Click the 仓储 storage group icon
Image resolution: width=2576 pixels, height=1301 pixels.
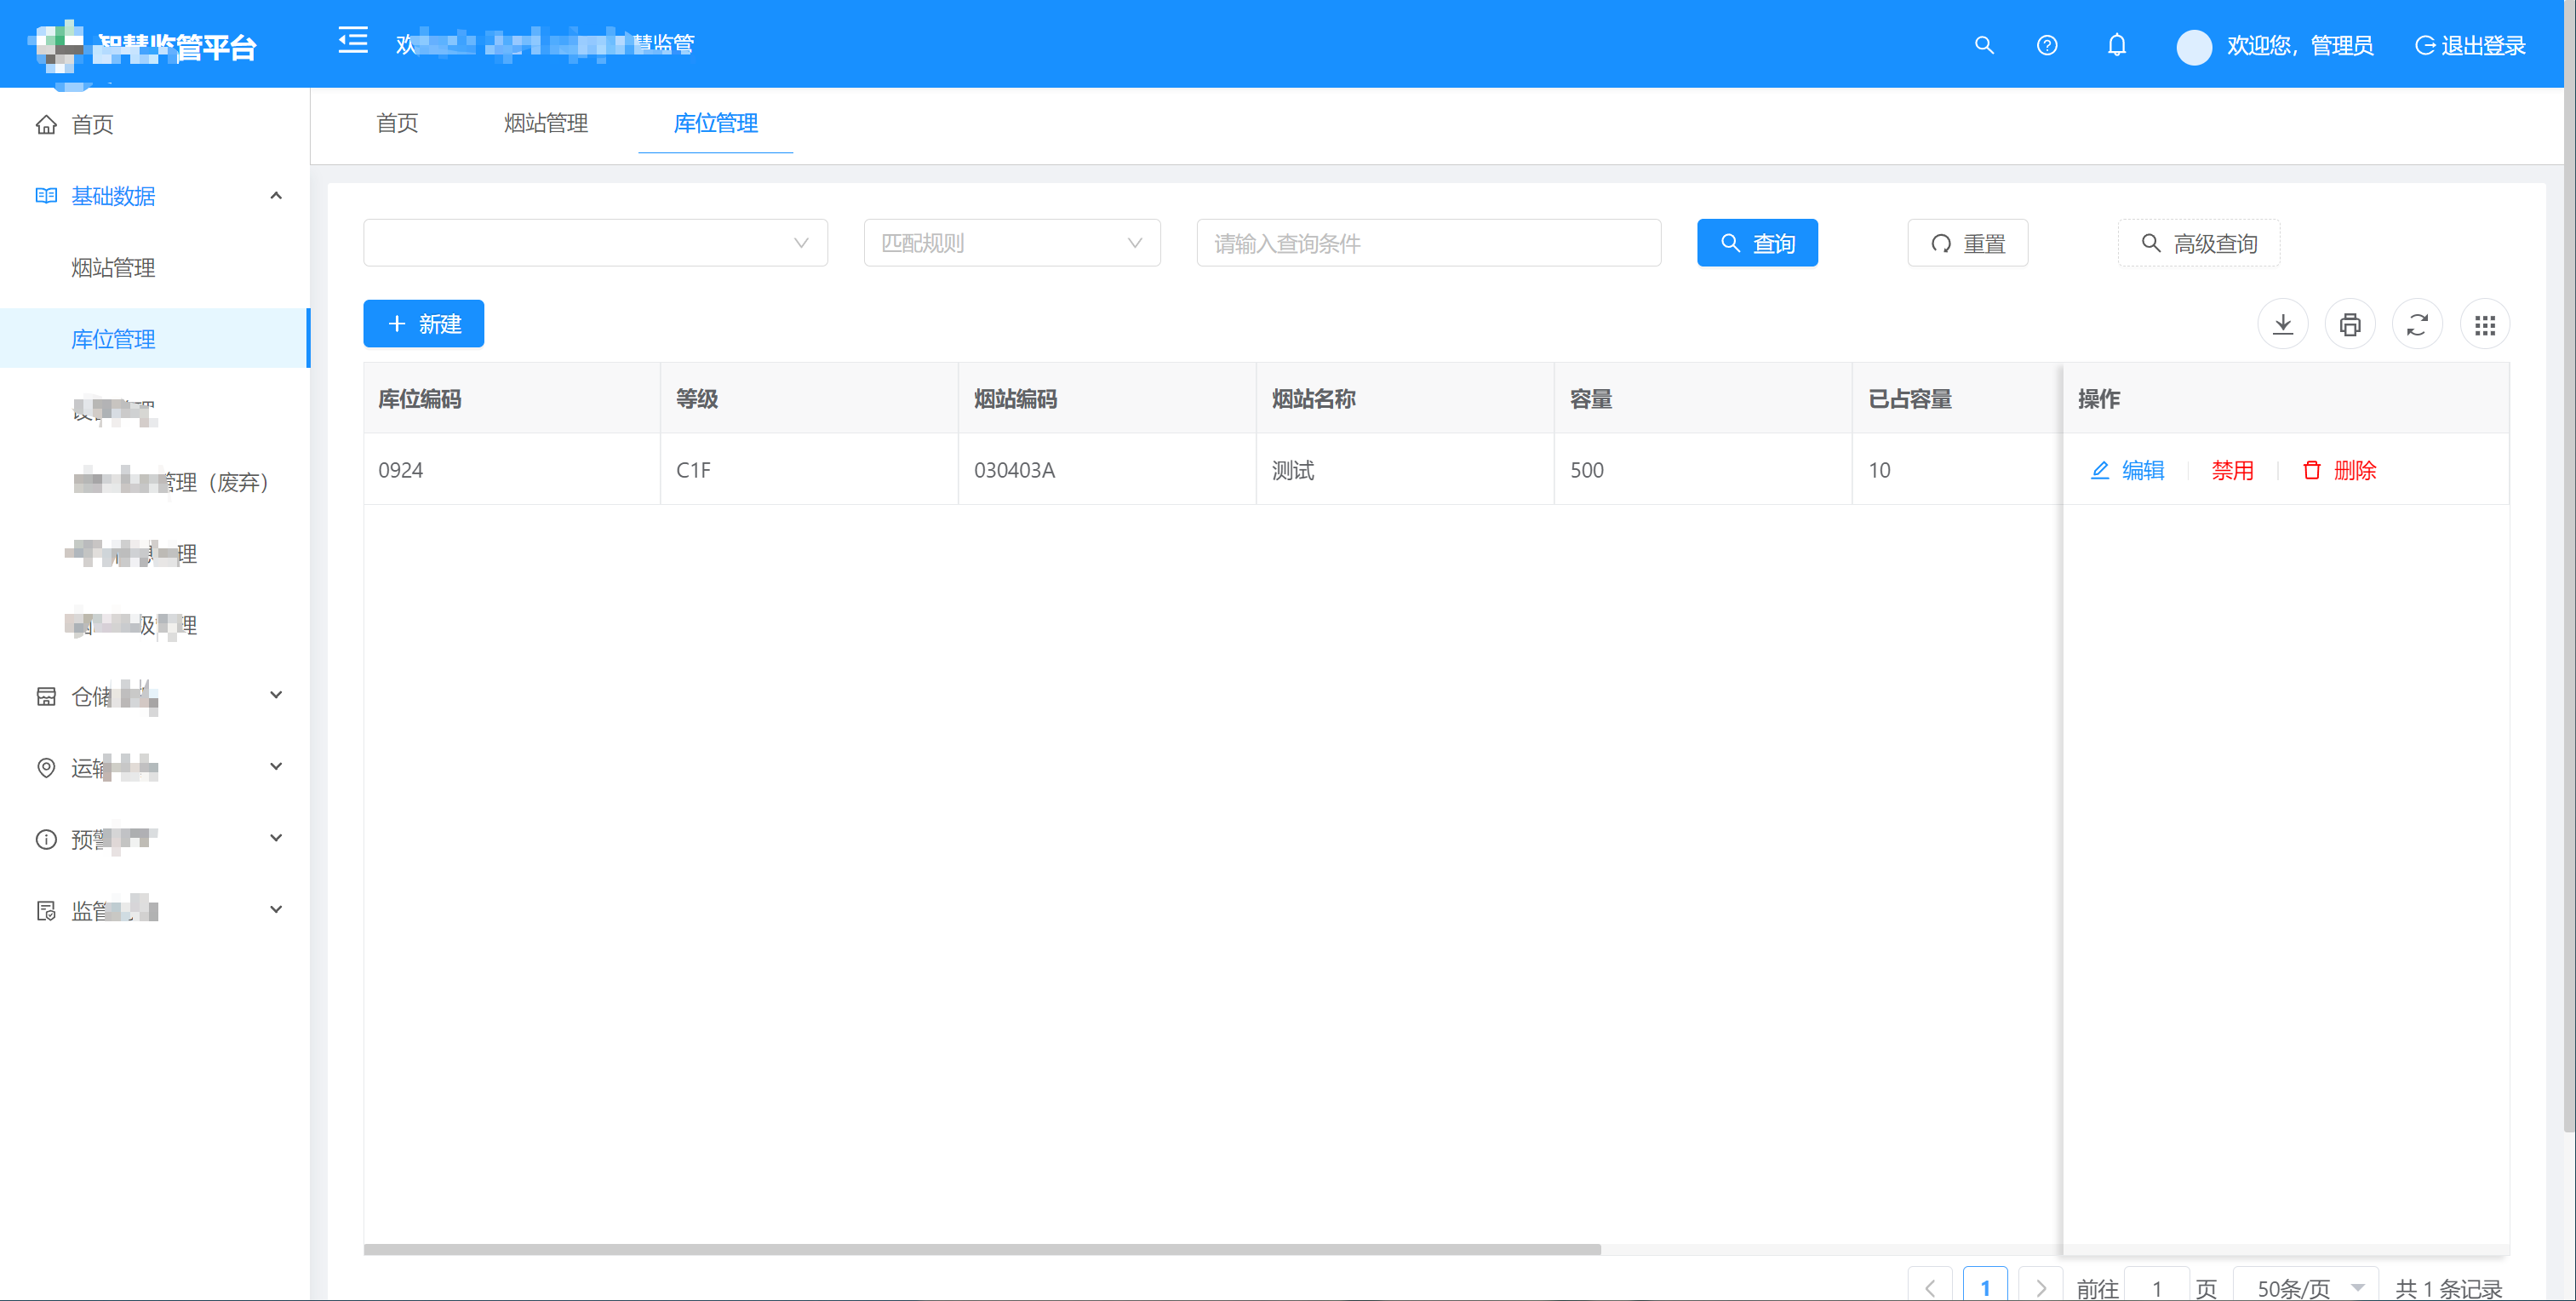tap(46, 696)
